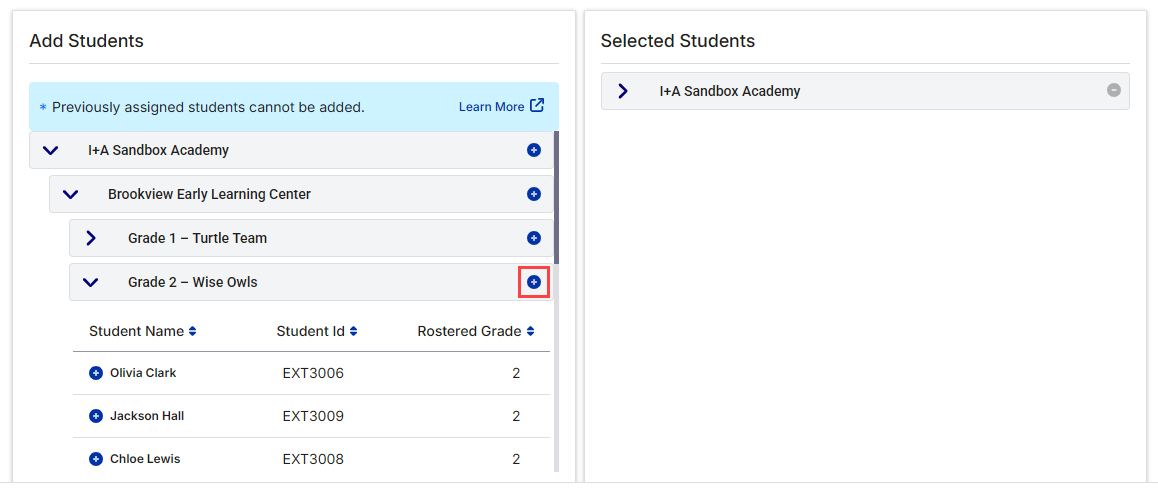The height and width of the screenshot is (490, 1158).
Task: Select the Chloe Lewis name text
Action: (x=145, y=459)
